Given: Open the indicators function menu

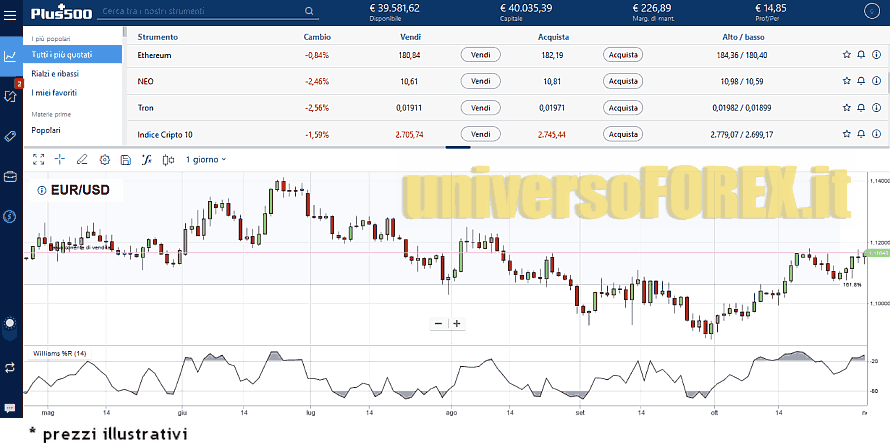Looking at the screenshot, I should (146, 159).
